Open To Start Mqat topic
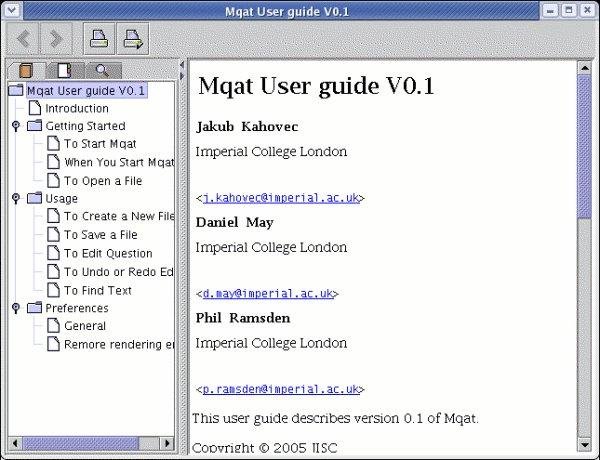Viewport: 600px width, 460px height. tap(100, 144)
